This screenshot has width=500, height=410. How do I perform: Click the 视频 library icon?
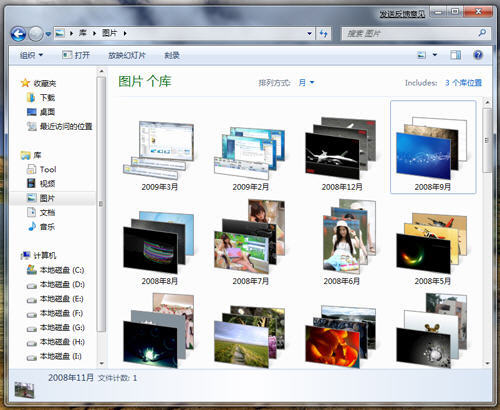(x=31, y=183)
